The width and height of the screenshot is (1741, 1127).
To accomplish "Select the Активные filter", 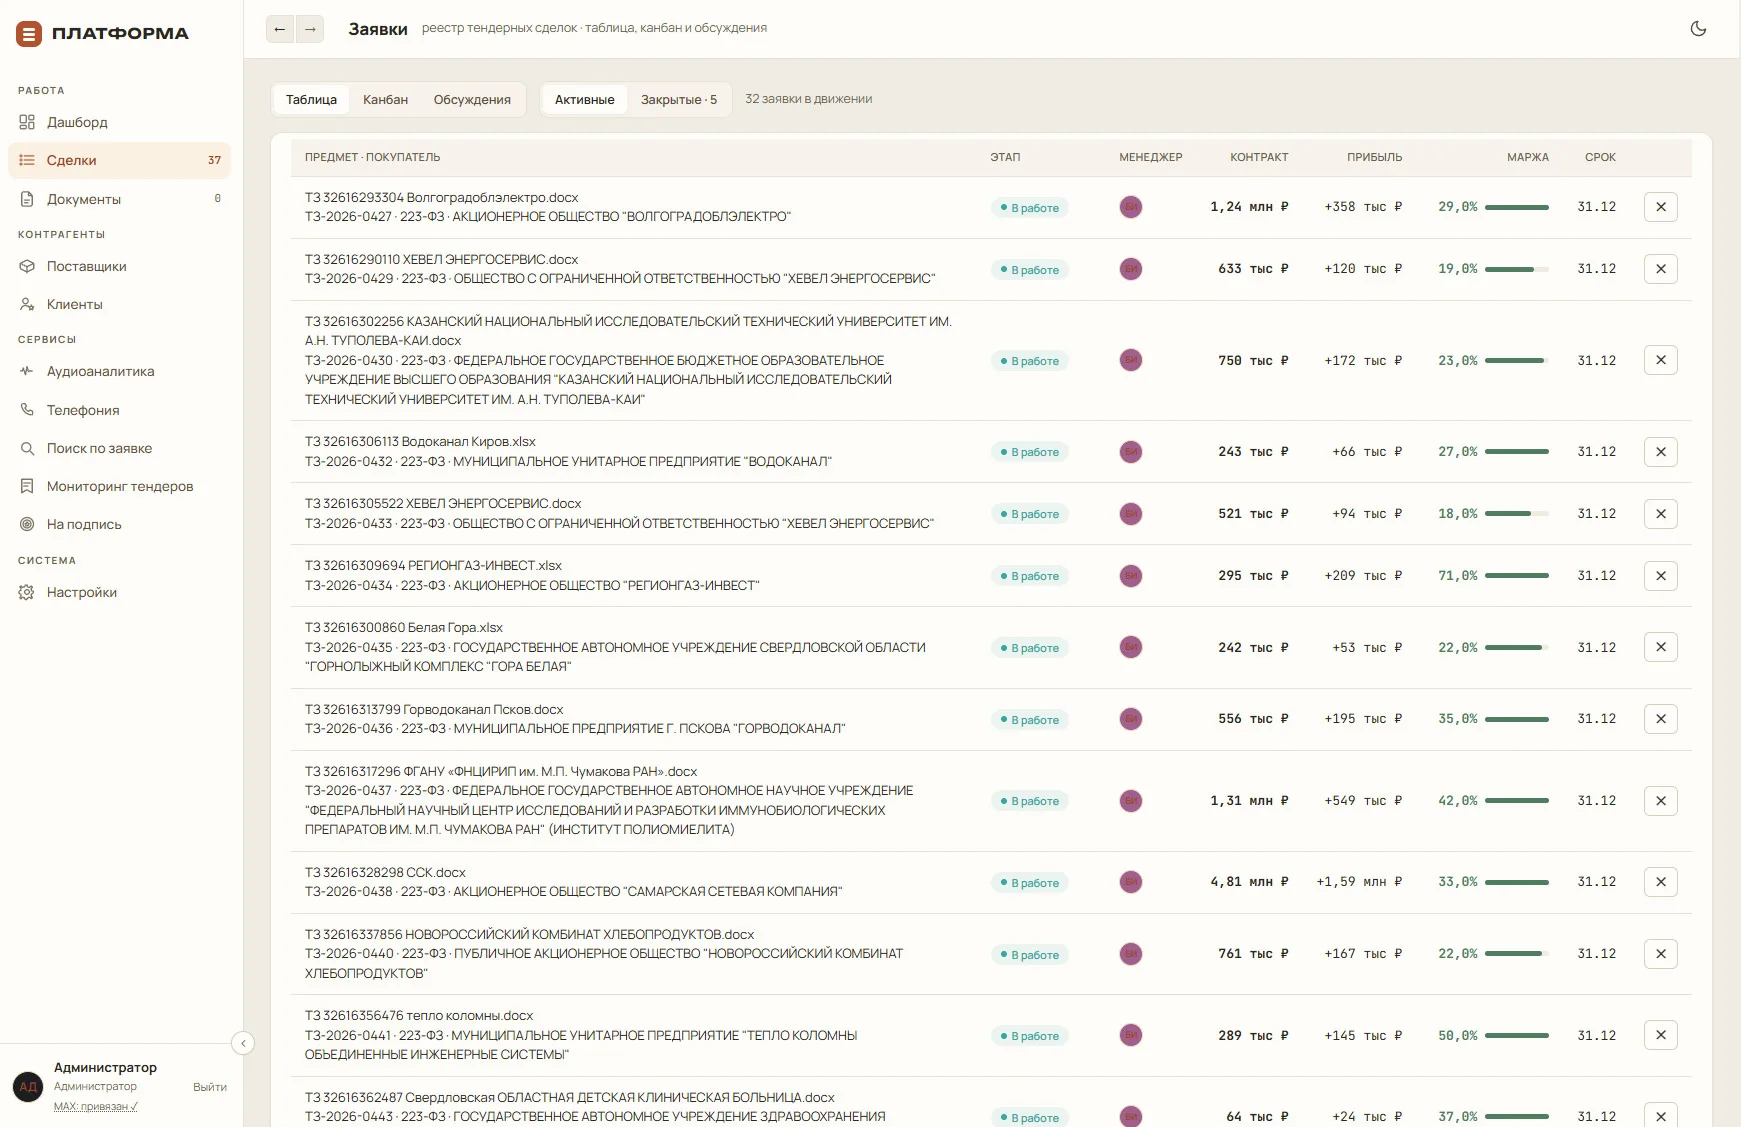I will pyautogui.click(x=585, y=99).
